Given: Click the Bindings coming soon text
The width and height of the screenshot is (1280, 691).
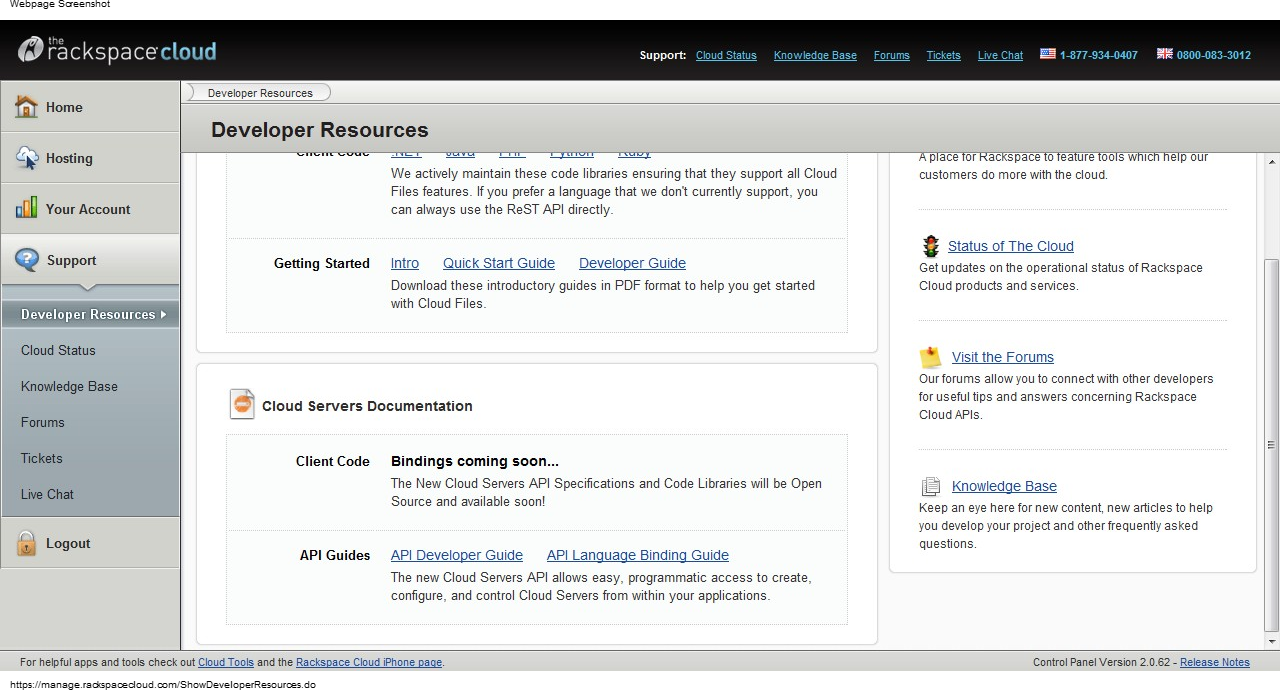Looking at the screenshot, I should [475, 461].
